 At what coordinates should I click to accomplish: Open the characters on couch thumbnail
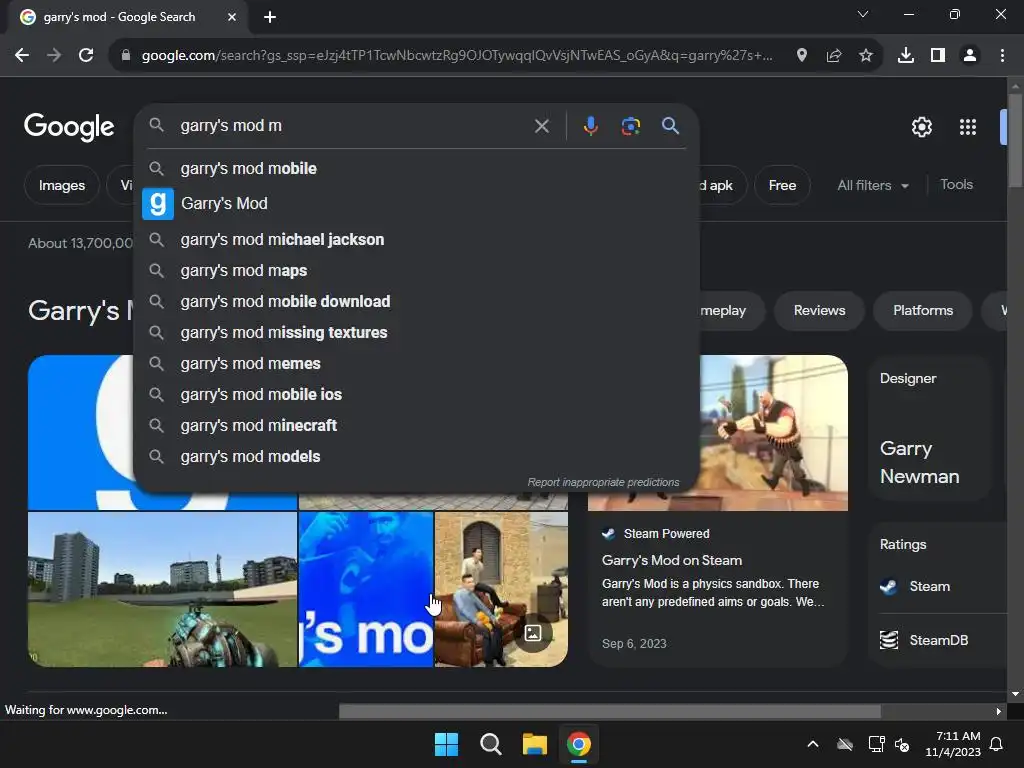point(501,590)
